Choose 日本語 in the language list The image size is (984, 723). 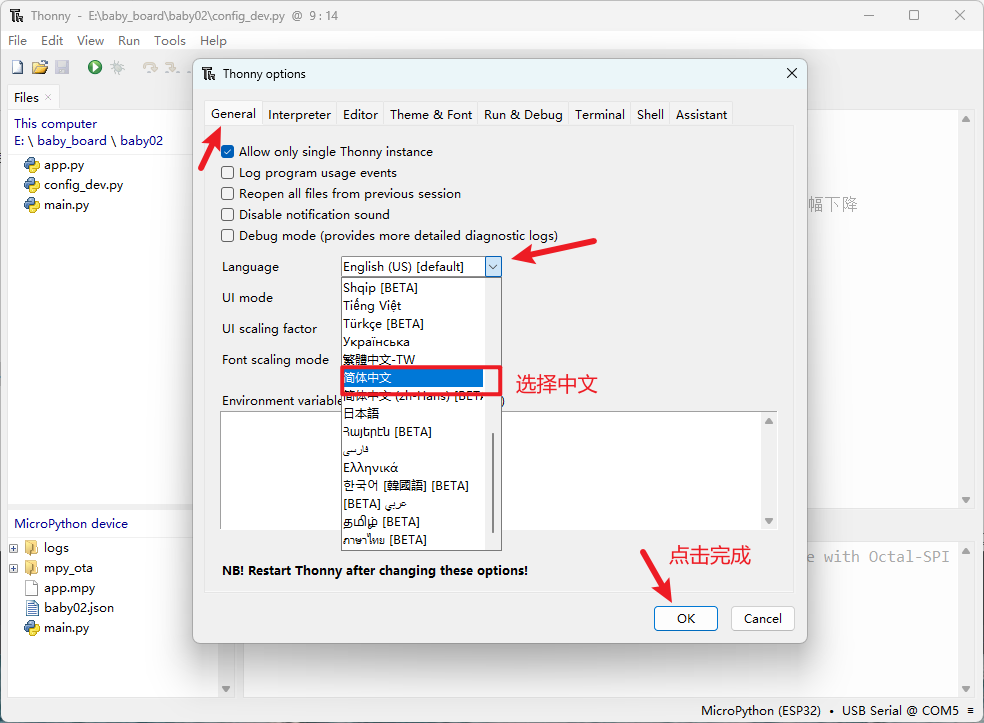(x=413, y=414)
